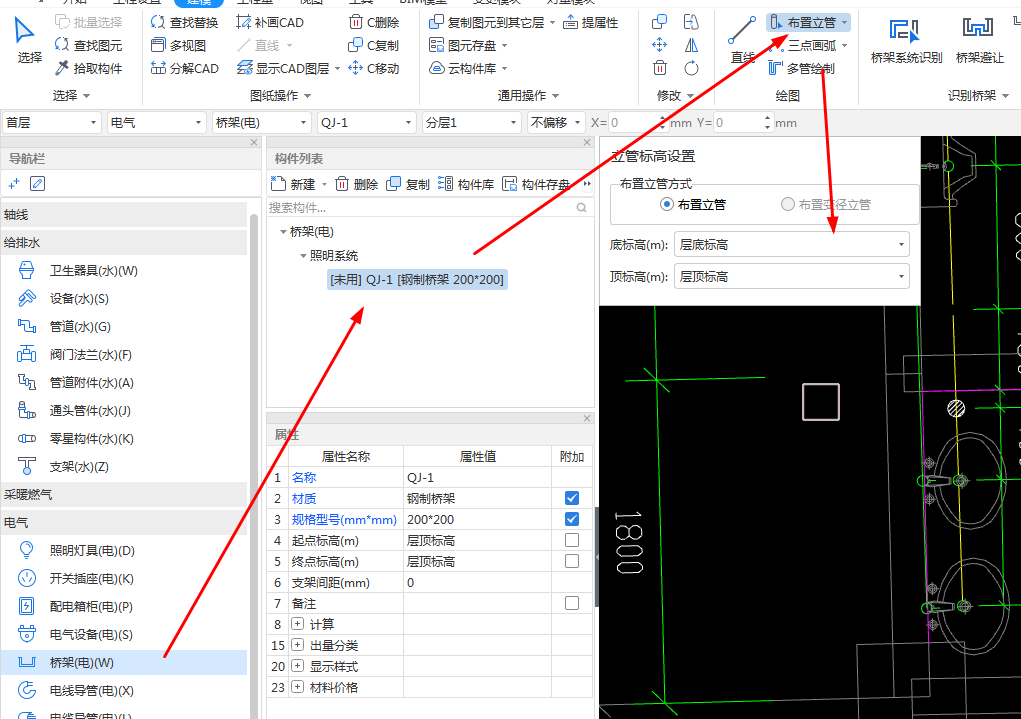Select 配电箱柜(电)(P) in navigation

[124, 606]
